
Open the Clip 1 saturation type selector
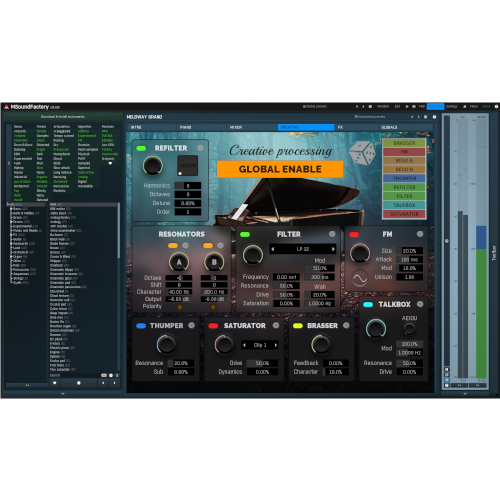(x=260, y=345)
